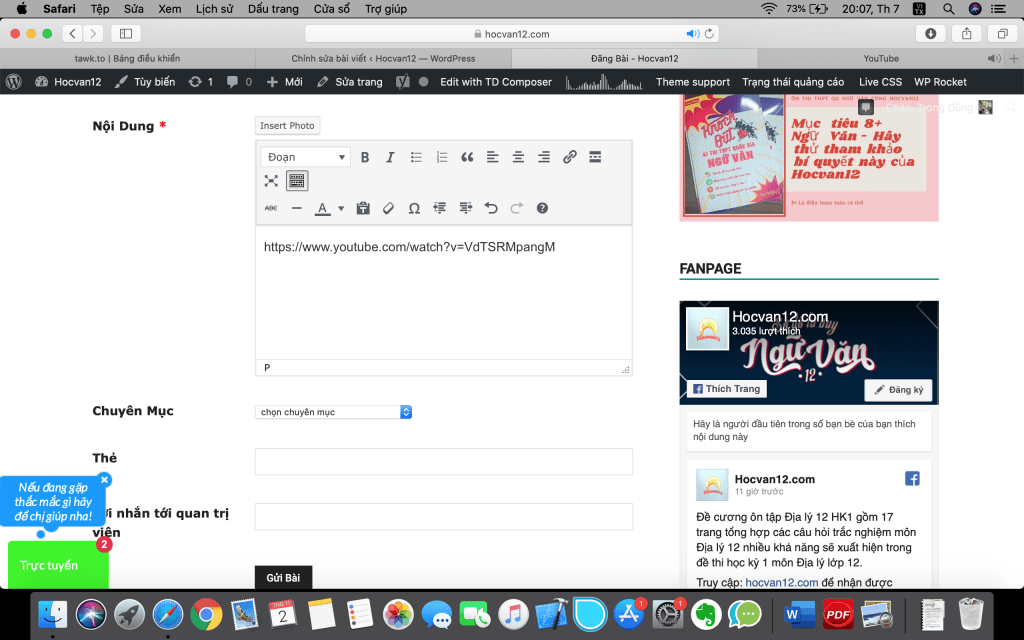Insert a horizontal line
This screenshot has width=1024, height=640.
[296, 208]
